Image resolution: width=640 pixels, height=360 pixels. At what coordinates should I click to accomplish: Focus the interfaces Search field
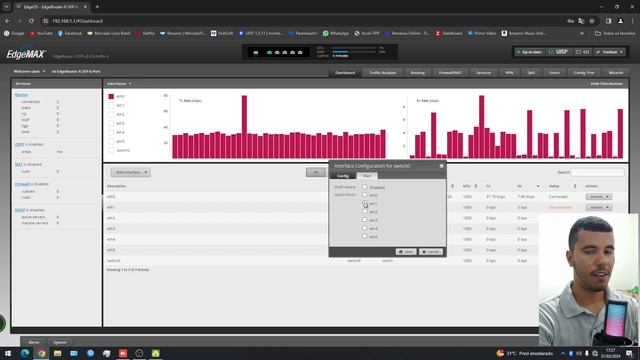tap(598, 172)
